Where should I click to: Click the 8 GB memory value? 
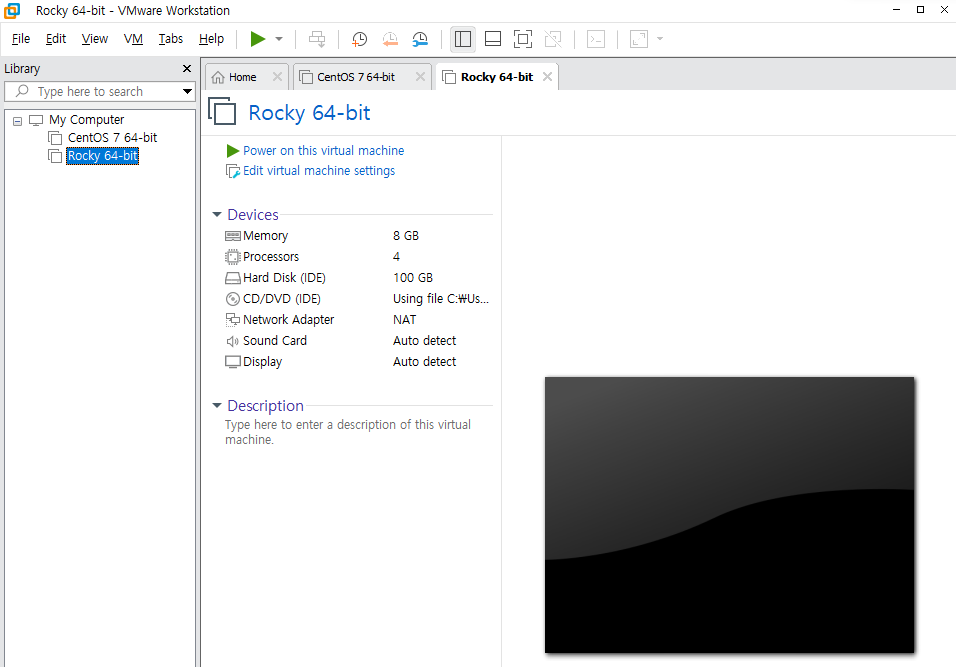tap(405, 236)
